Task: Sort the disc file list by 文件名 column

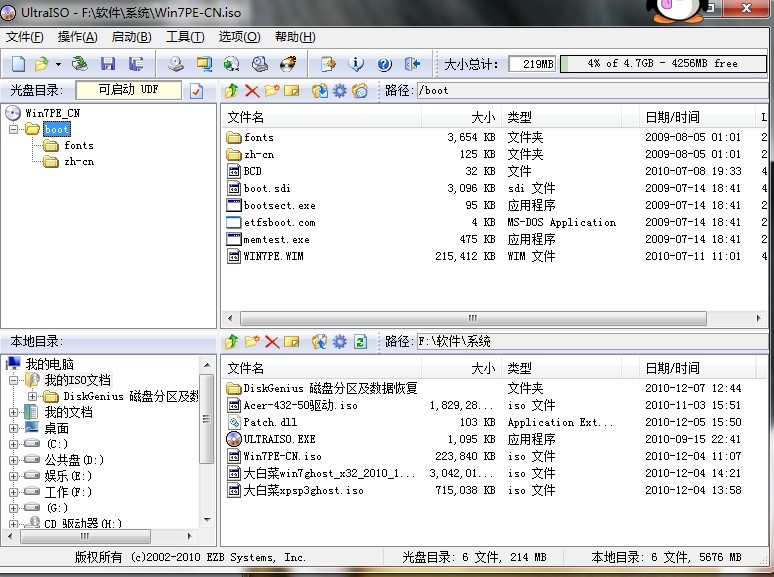Action: [x=321, y=117]
